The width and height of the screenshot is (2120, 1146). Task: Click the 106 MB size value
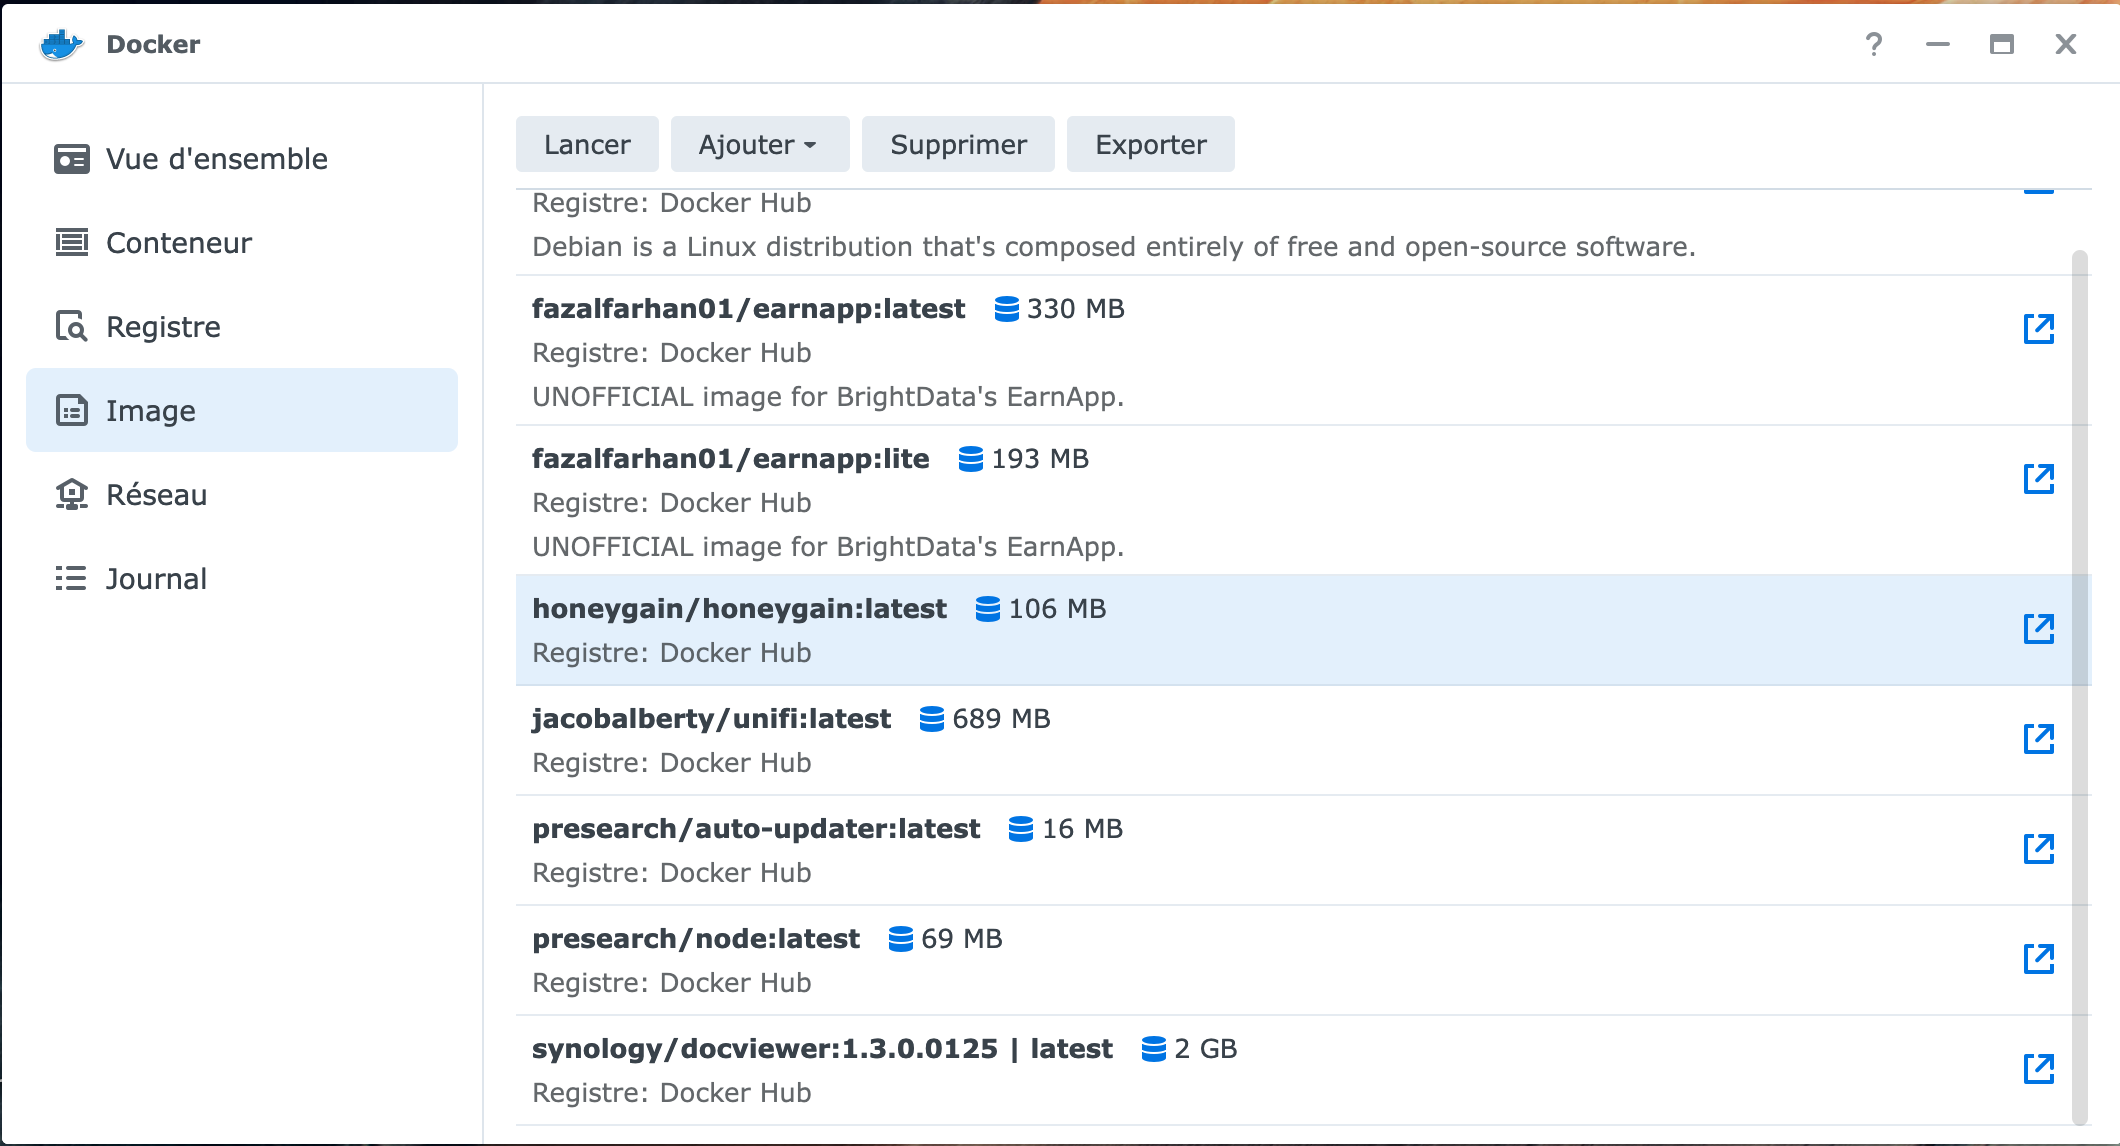[1057, 609]
